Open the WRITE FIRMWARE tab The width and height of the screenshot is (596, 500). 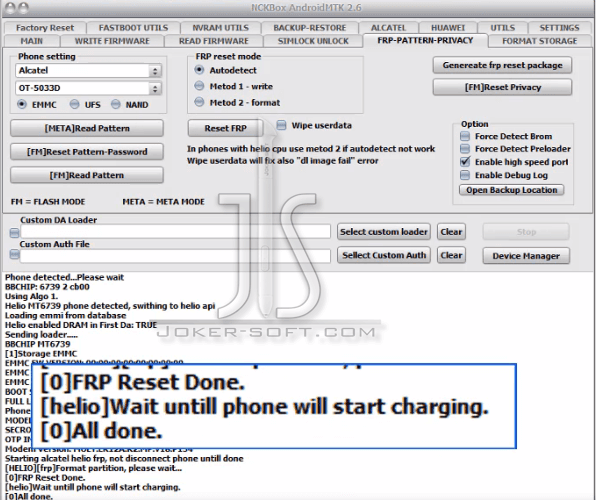pos(112,41)
